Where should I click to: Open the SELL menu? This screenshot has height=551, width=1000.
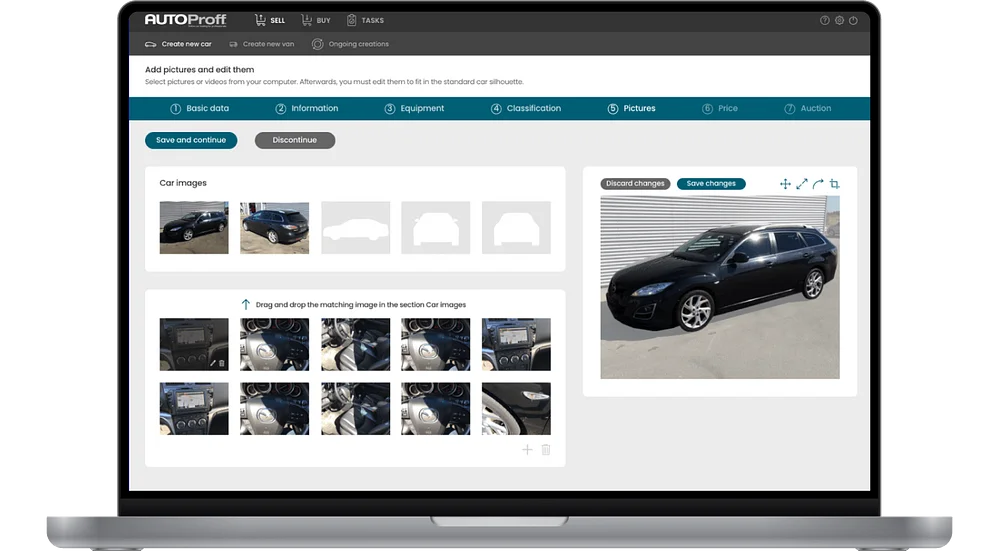[x=270, y=20]
